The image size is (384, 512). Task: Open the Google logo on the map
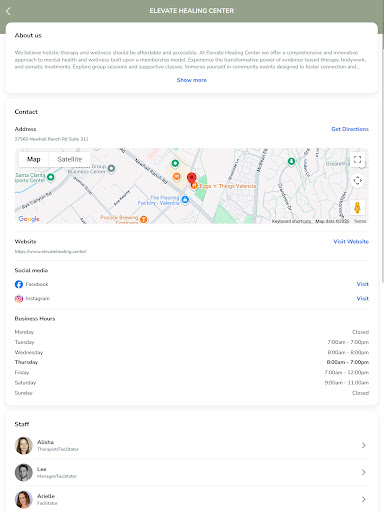pos(29,219)
